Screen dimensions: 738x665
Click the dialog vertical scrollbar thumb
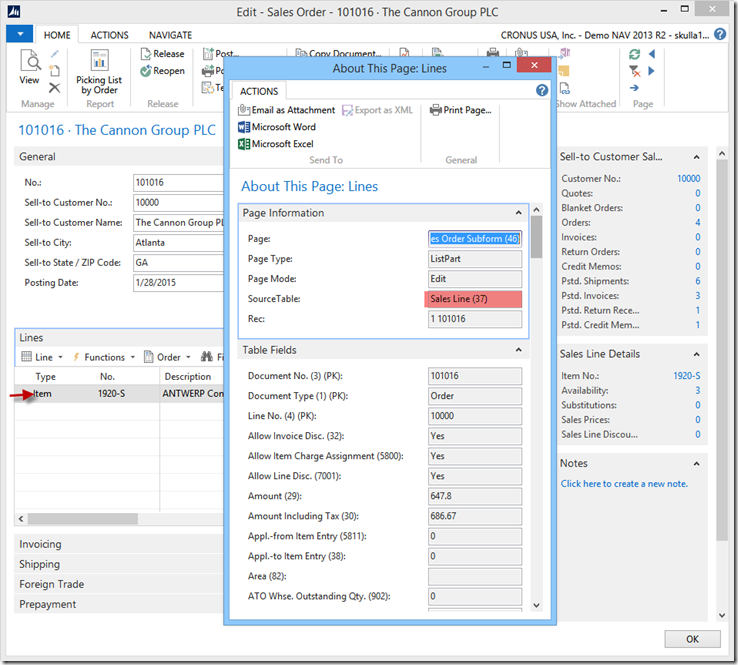click(x=537, y=237)
